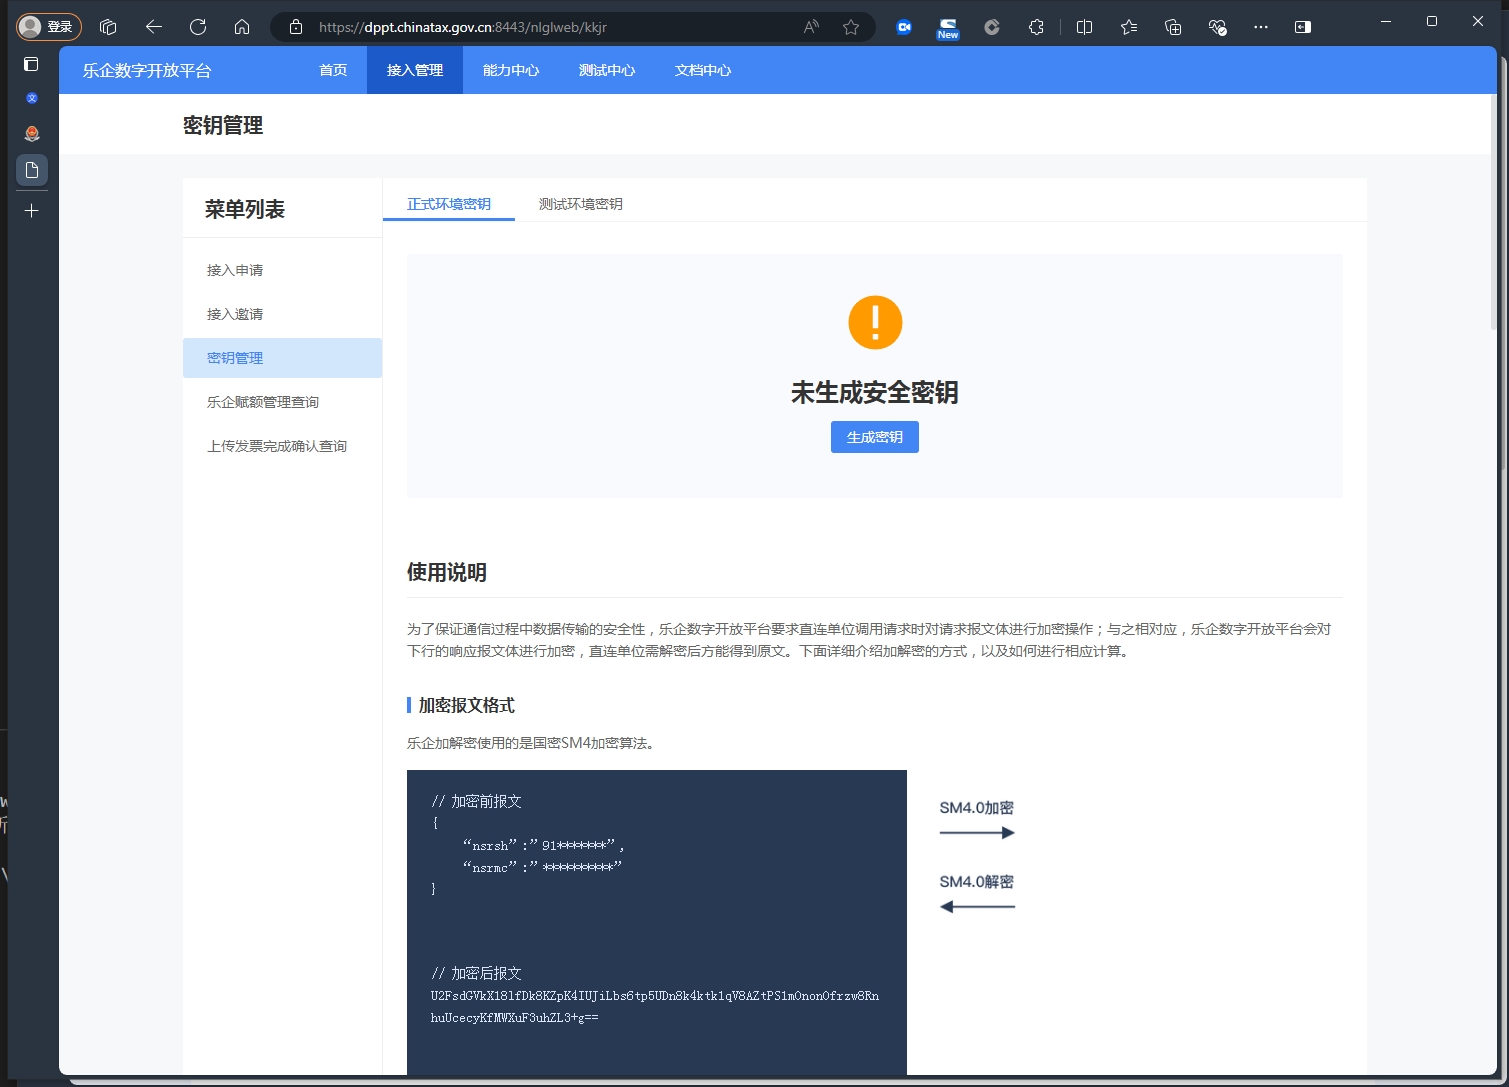Toggle split screen view icon
Viewport: 1509px width, 1087px height.
pyautogui.click(x=1084, y=27)
